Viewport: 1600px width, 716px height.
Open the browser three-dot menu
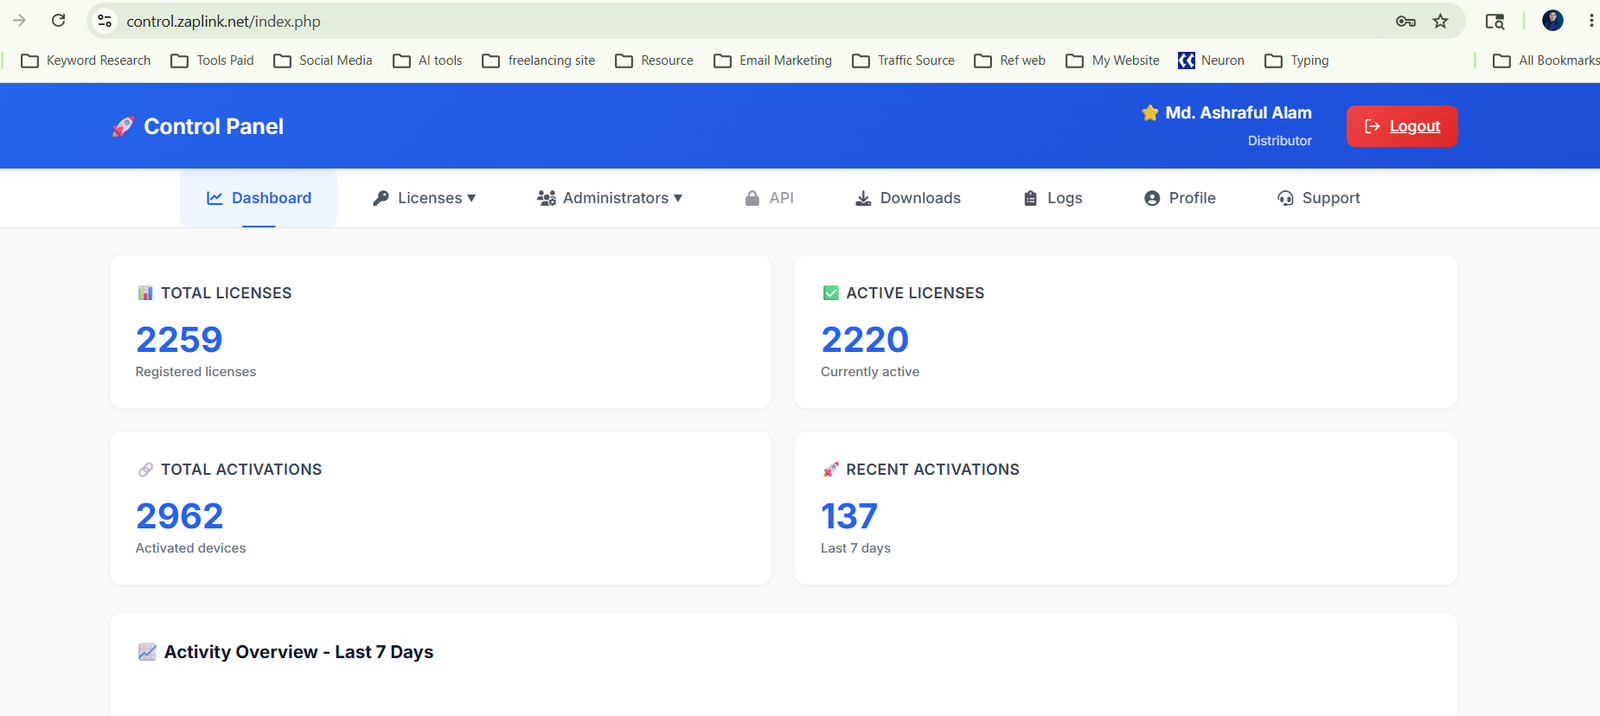tap(1590, 20)
